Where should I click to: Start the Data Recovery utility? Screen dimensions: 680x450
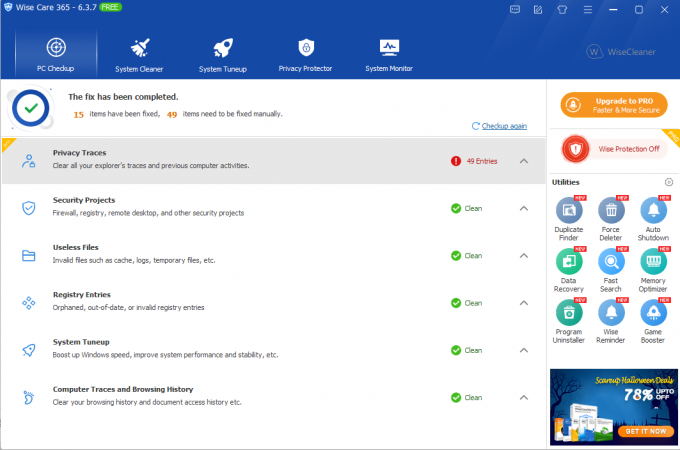[569, 270]
